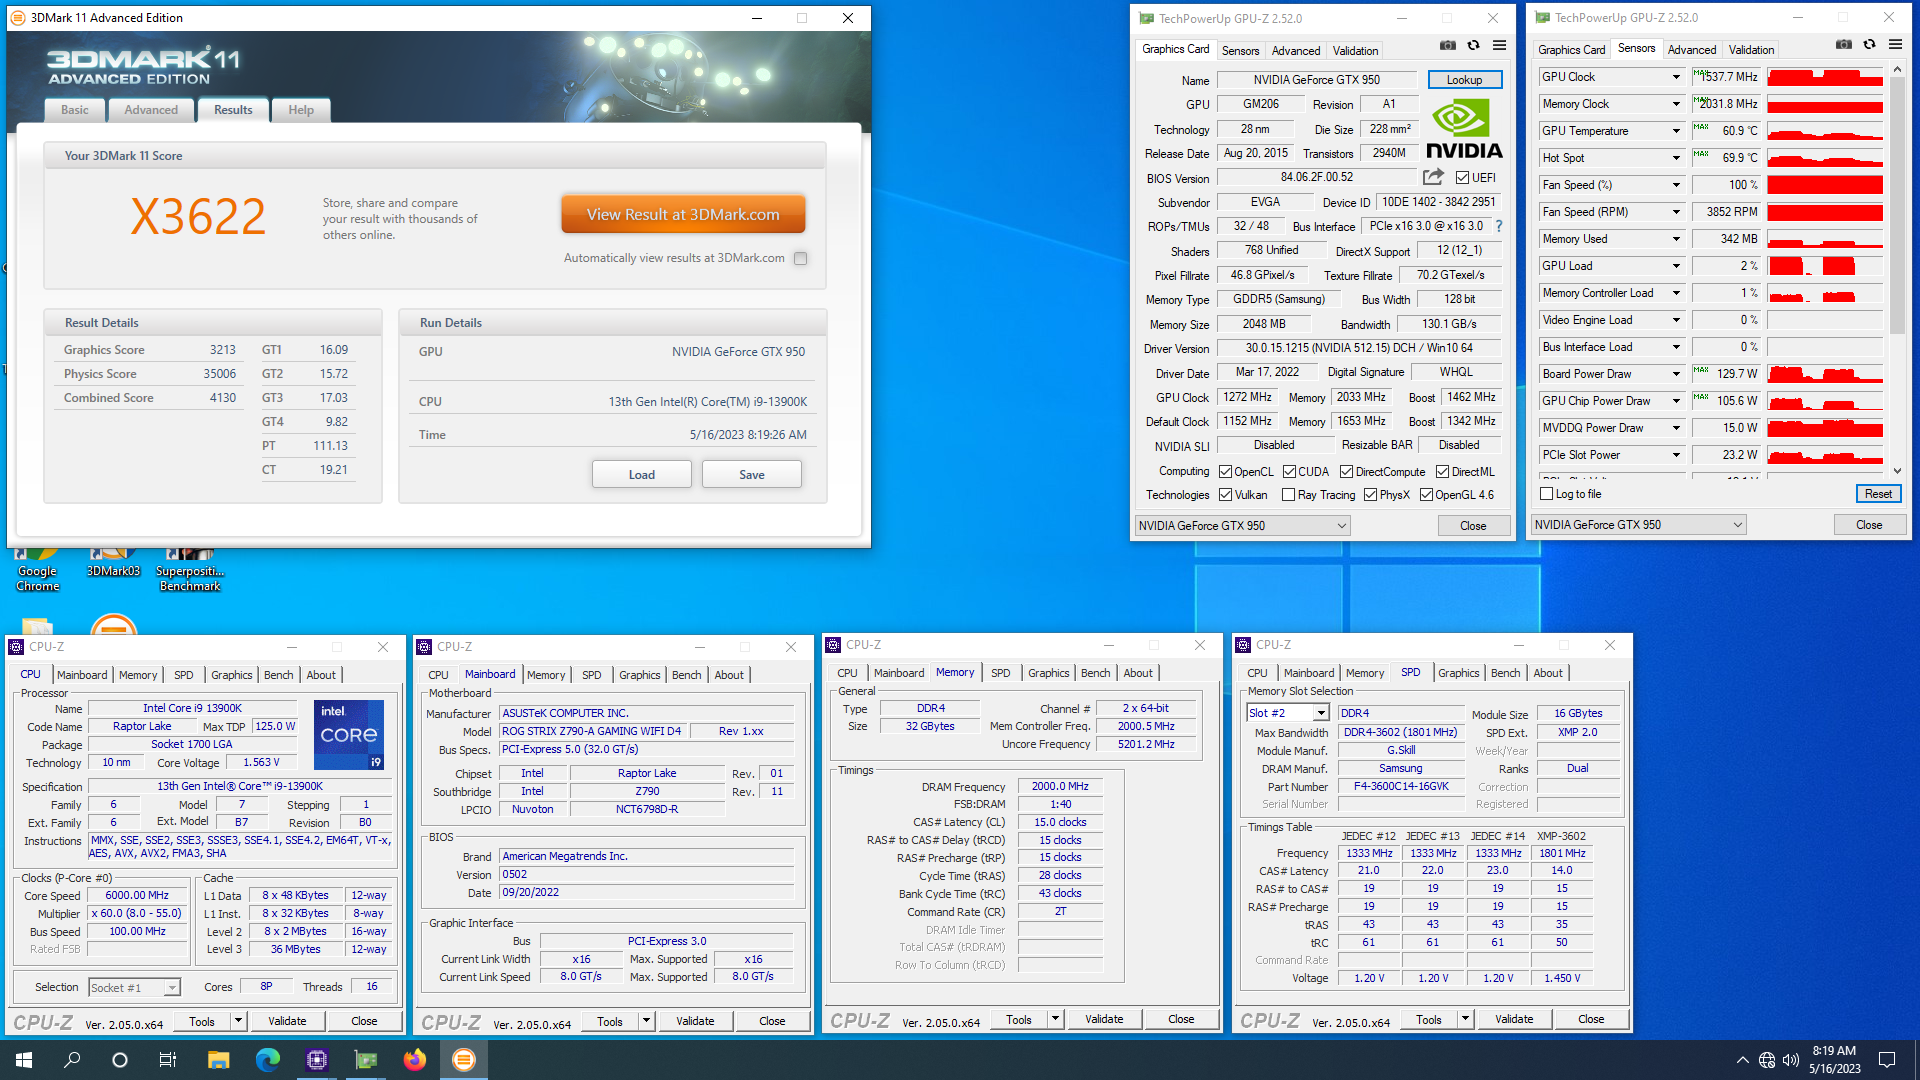Open the Help tab in 3DMark 11
The width and height of the screenshot is (1920, 1080).
pos(301,110)
